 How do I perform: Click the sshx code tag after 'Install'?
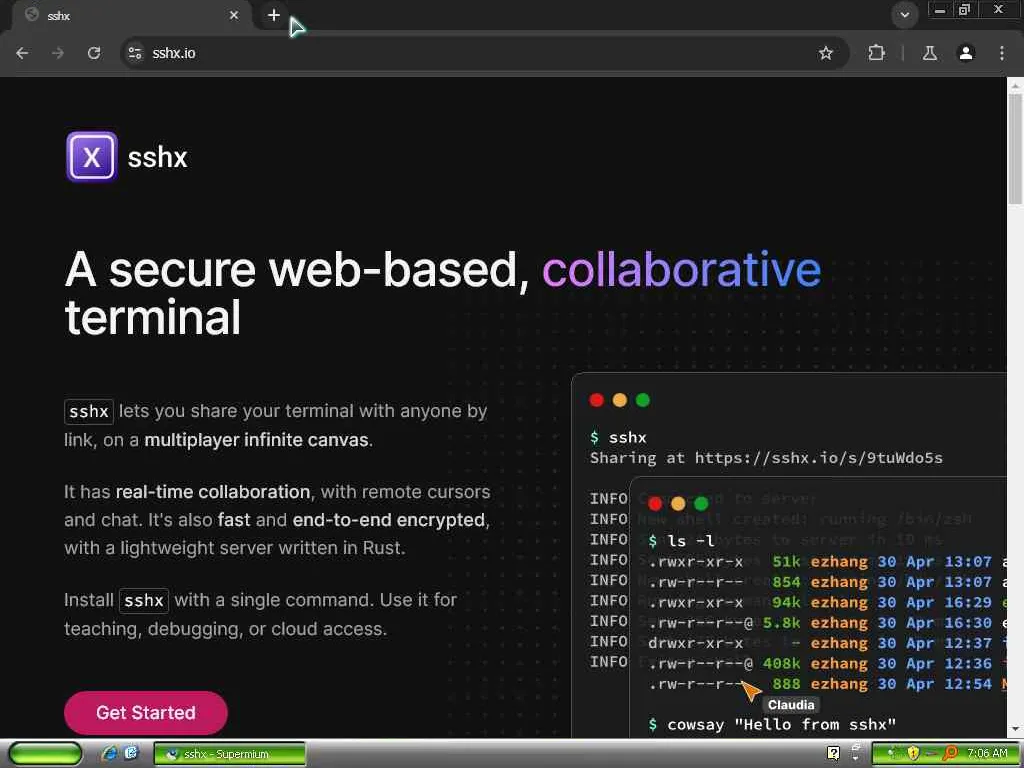pos(144,600)
